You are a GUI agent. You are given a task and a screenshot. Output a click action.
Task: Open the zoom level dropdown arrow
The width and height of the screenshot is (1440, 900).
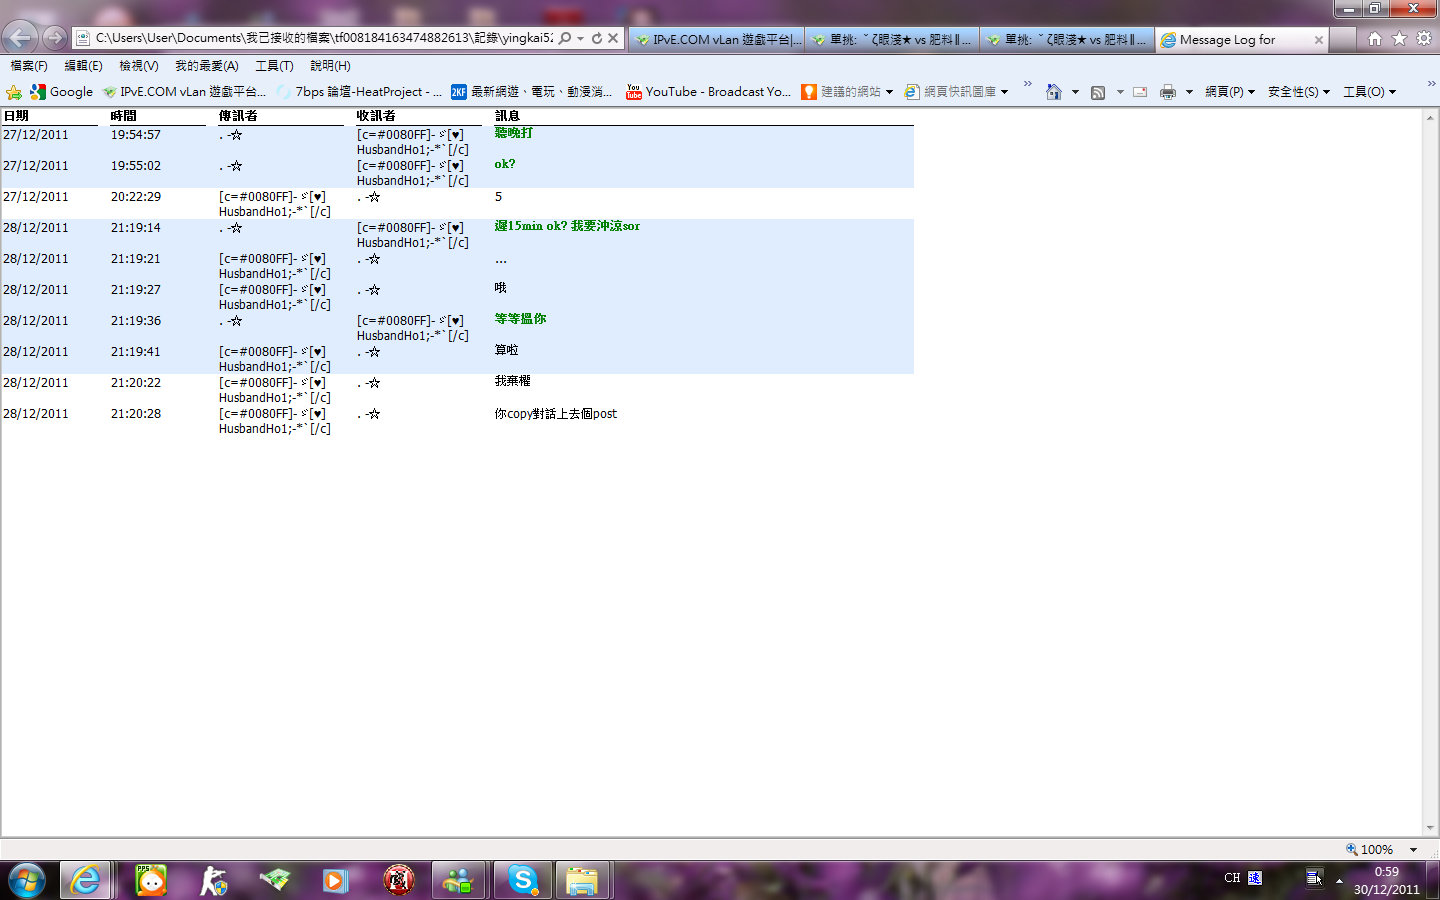pyautogui.click(x=1413, y=849)
